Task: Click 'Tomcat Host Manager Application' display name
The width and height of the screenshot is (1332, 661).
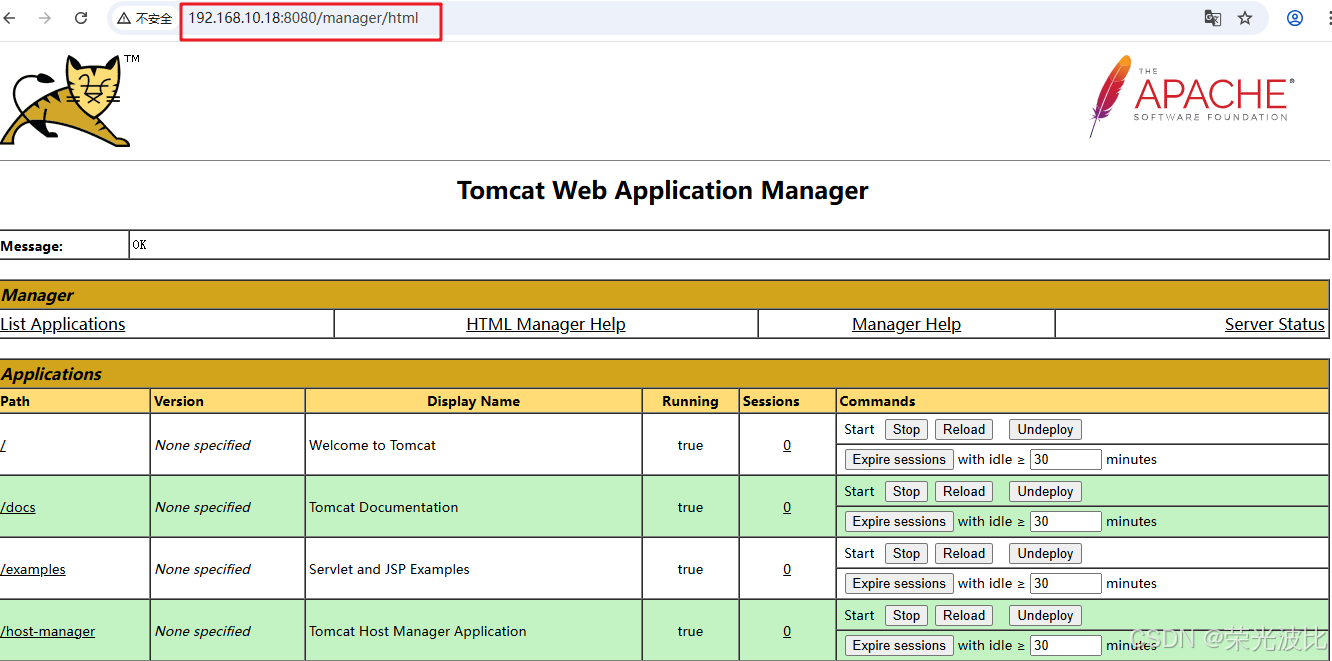Action: (x=417, y=631)
